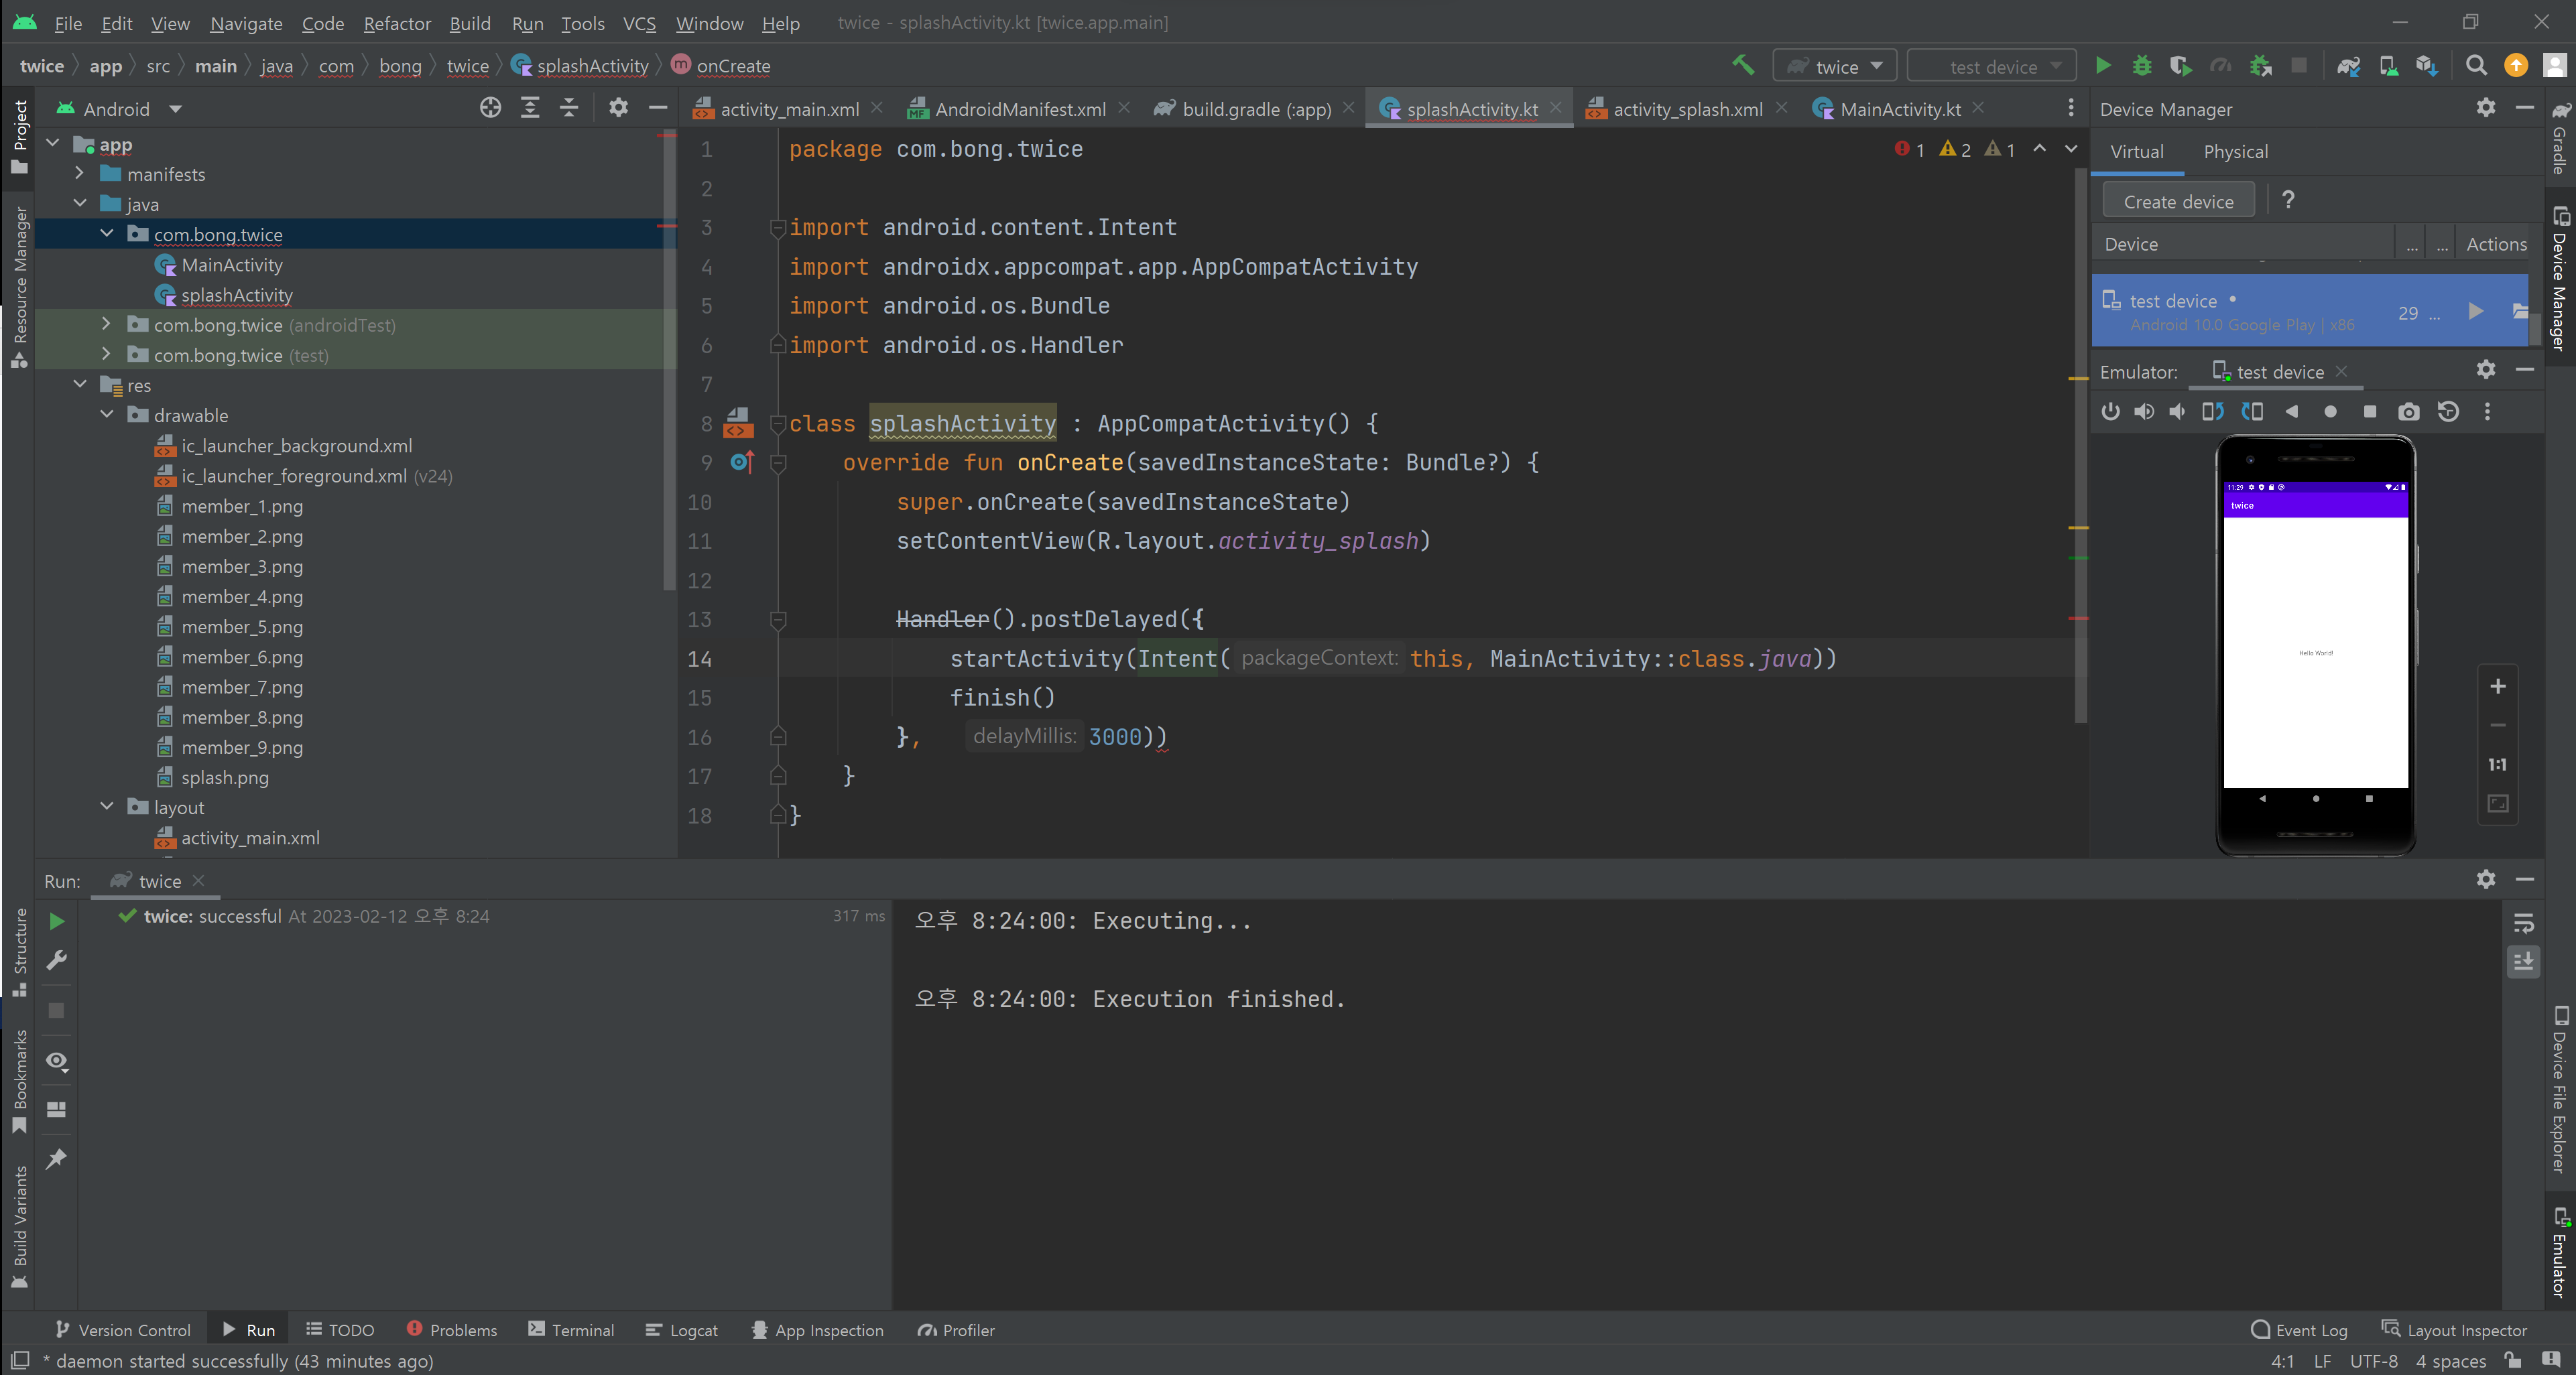Toggle Structure tool window

click(x=19, y=952)
